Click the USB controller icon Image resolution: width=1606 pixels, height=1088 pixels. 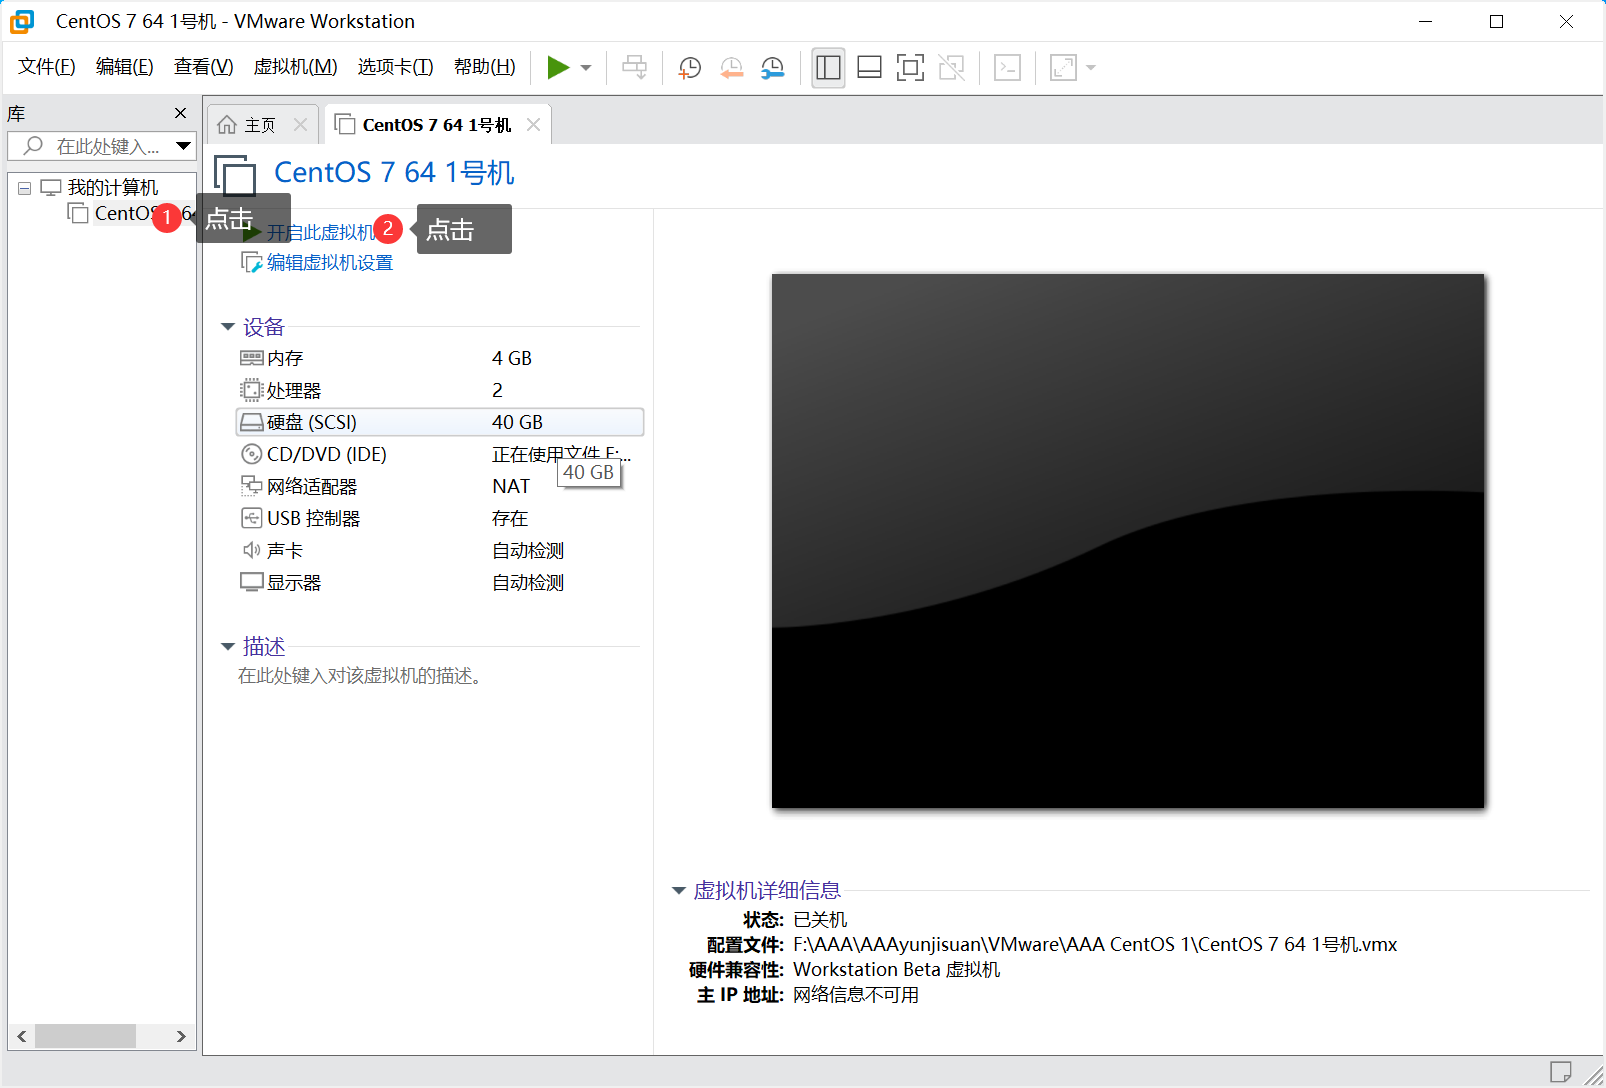coord(251,518)
